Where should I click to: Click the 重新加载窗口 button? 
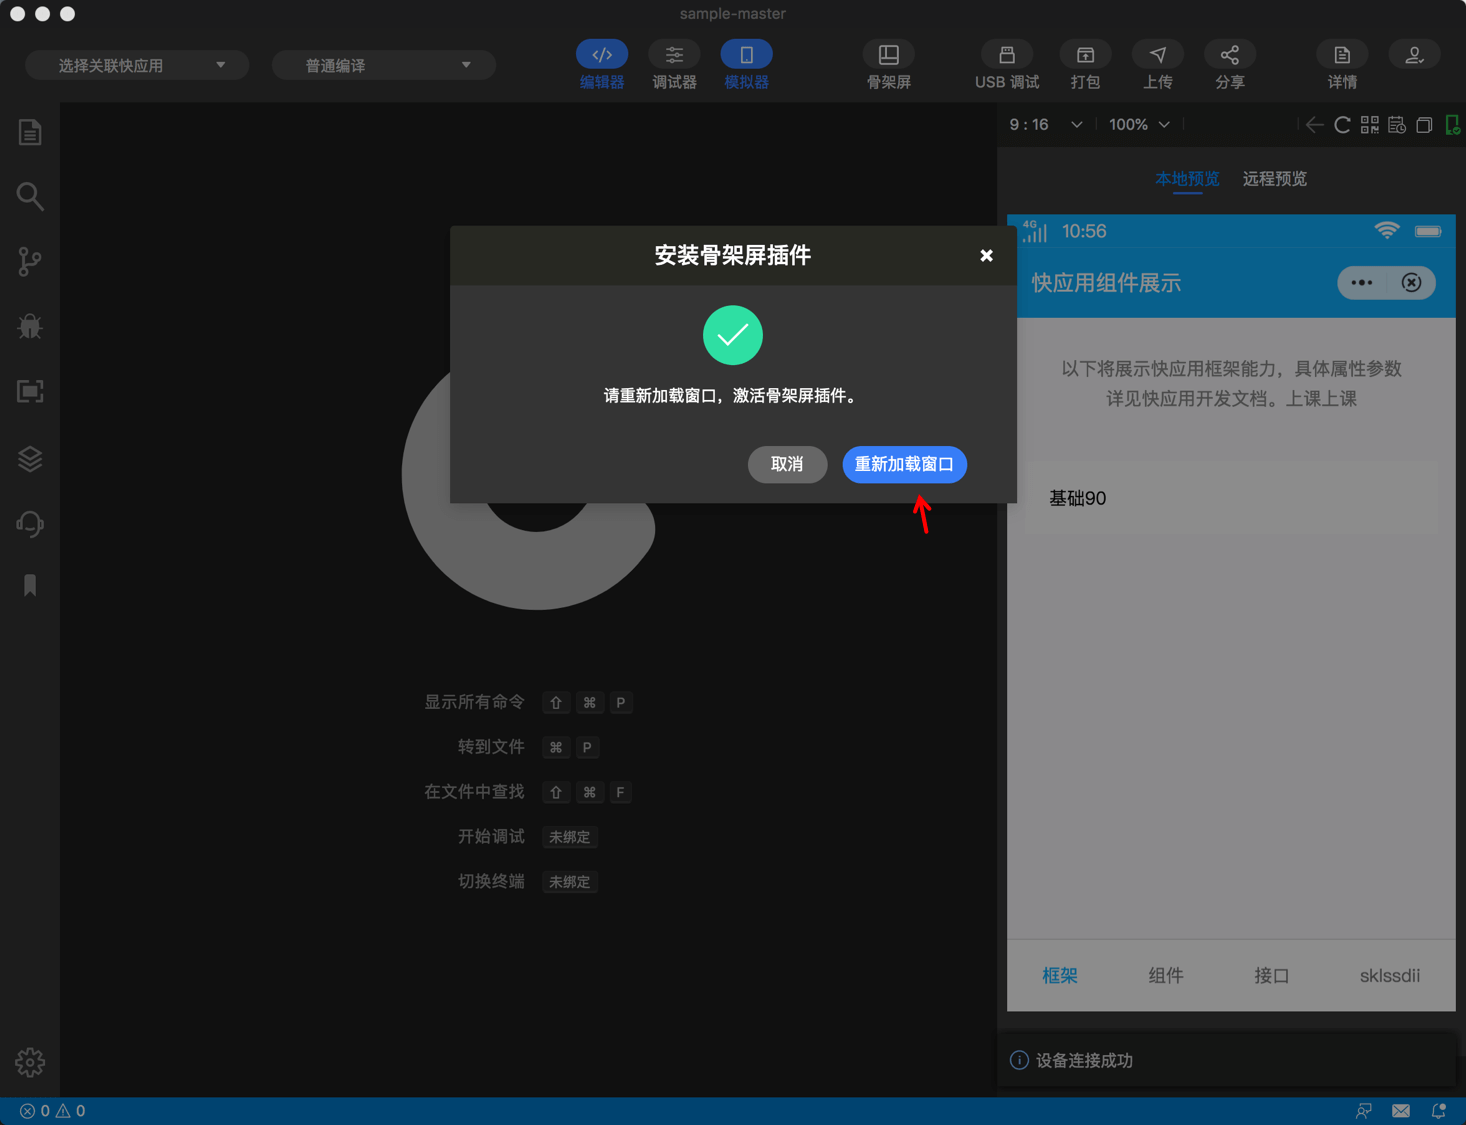(x=903, y=464)
